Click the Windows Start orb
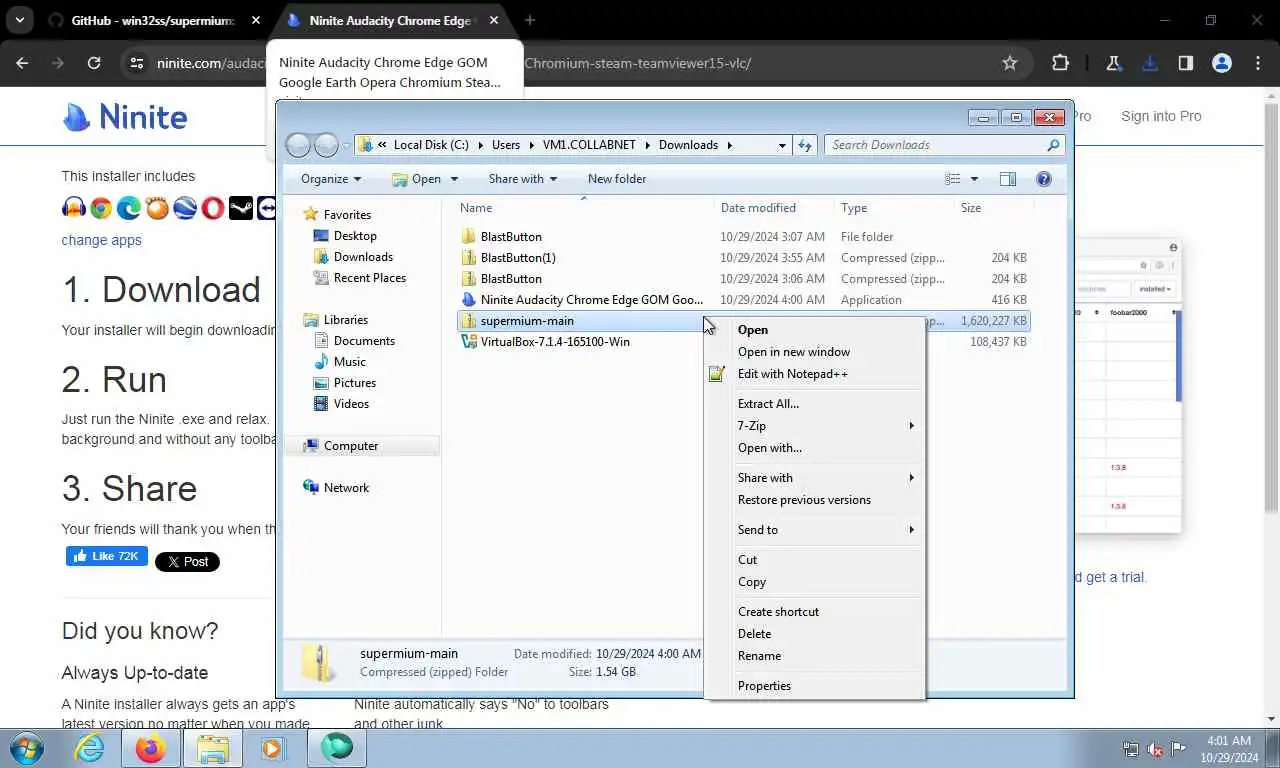The width and height of the screenshot is (1280, 768). tap(26, 748)
